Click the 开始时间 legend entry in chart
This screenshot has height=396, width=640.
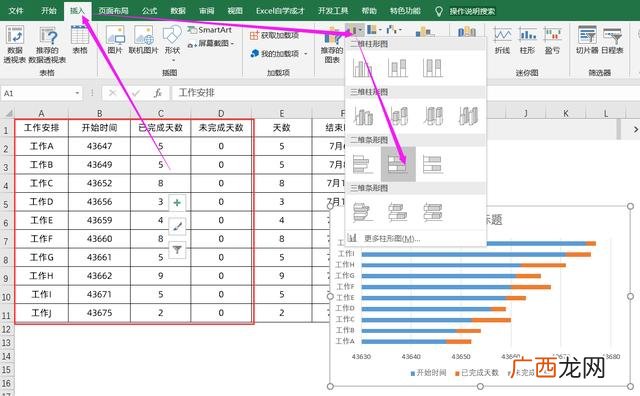coord(428,373)
